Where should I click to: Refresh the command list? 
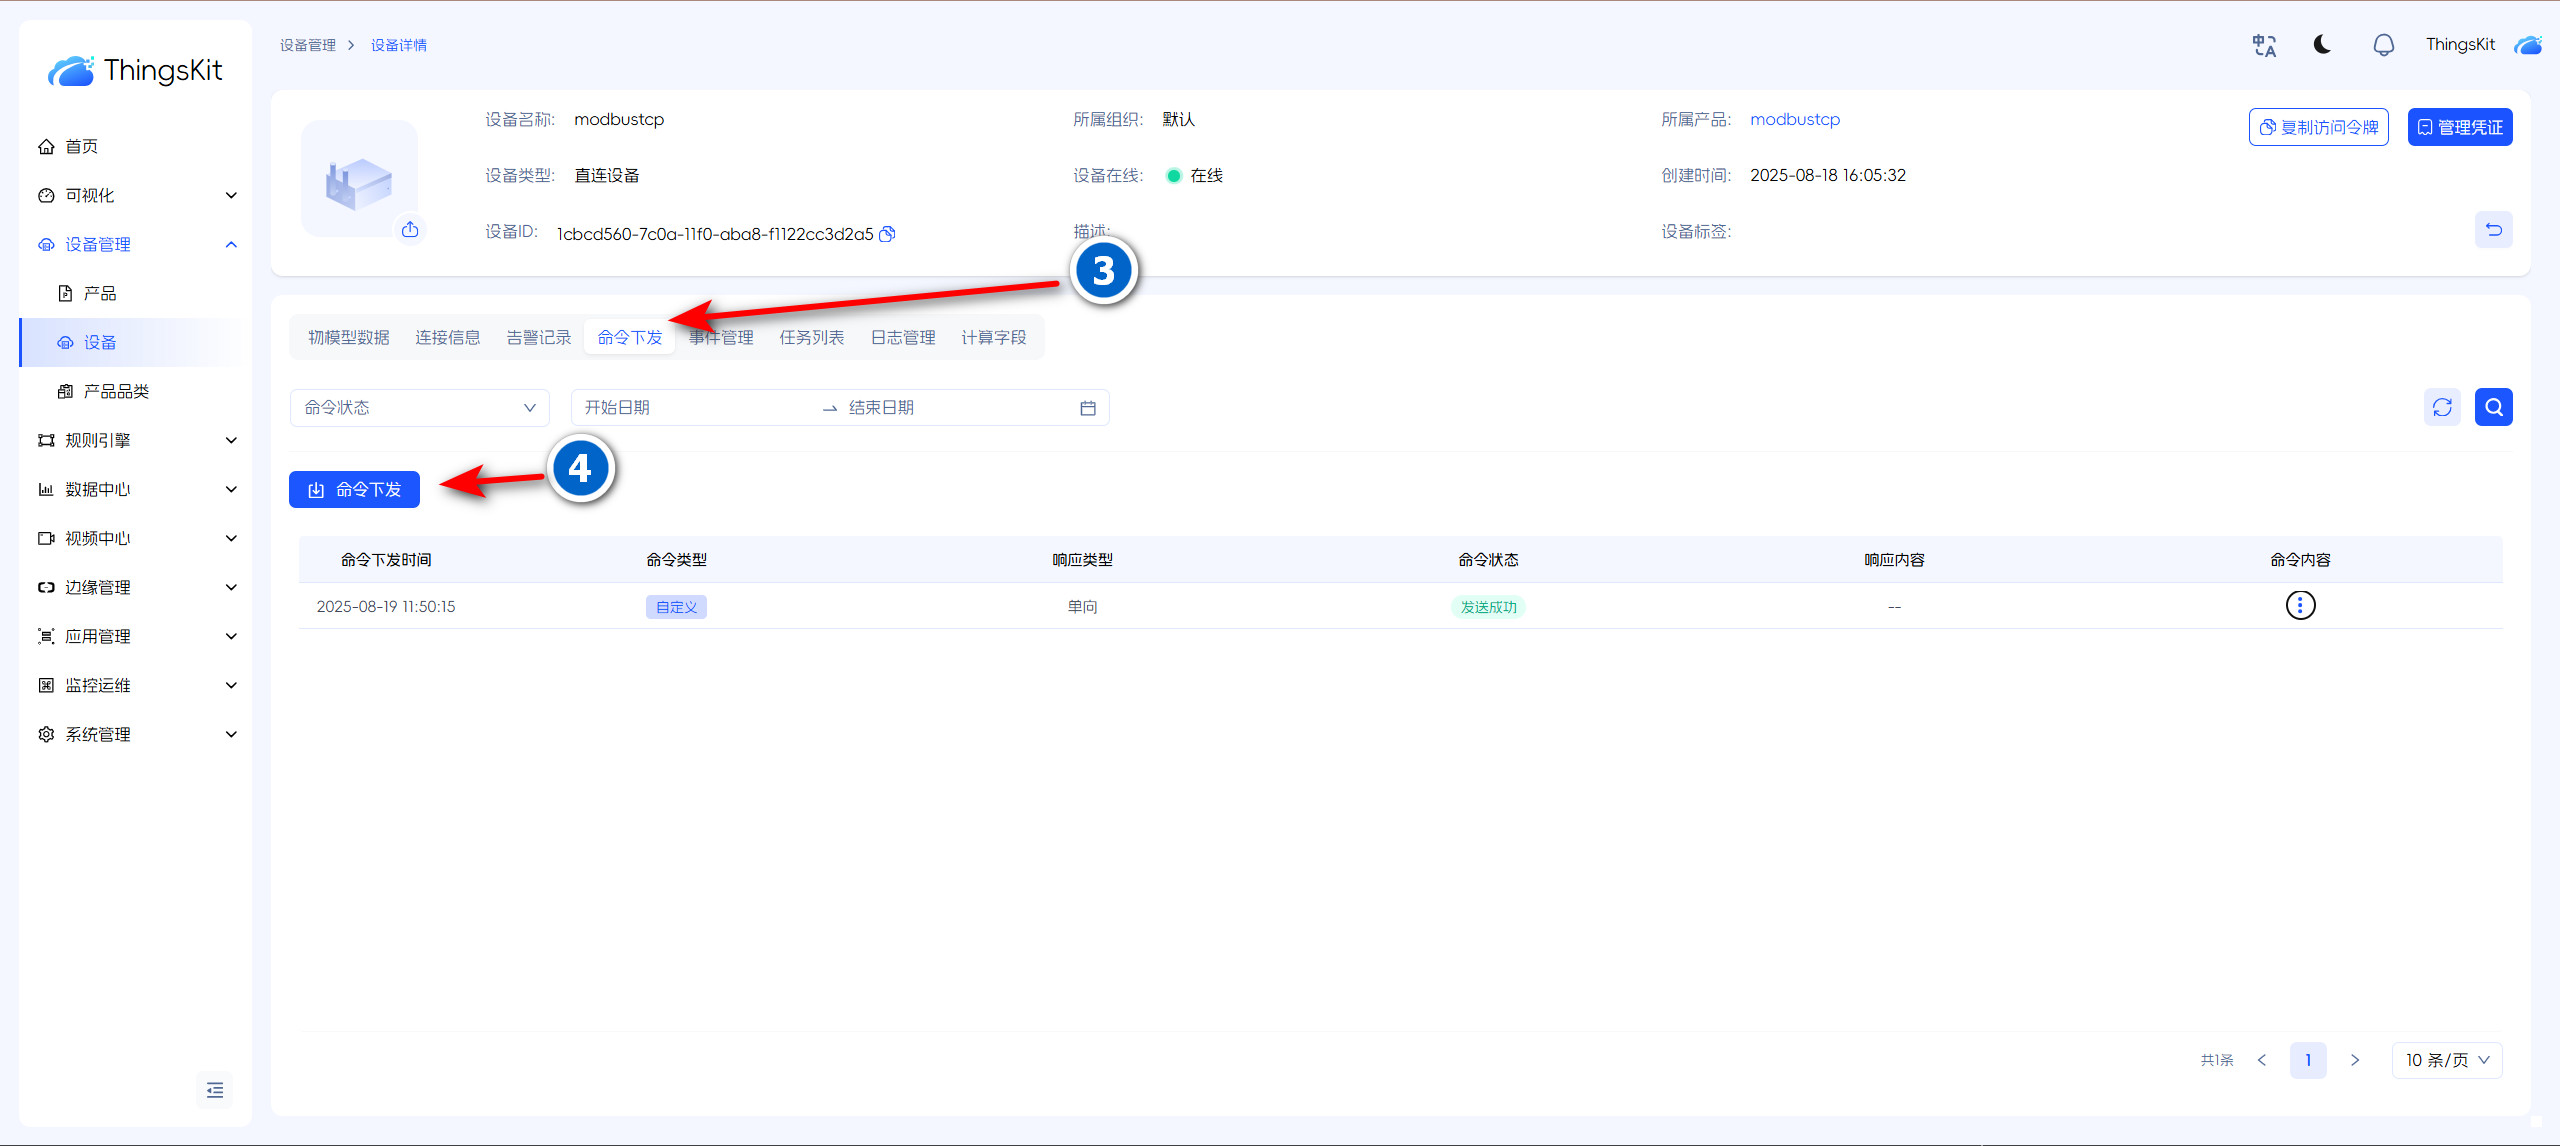[2442, 407]
